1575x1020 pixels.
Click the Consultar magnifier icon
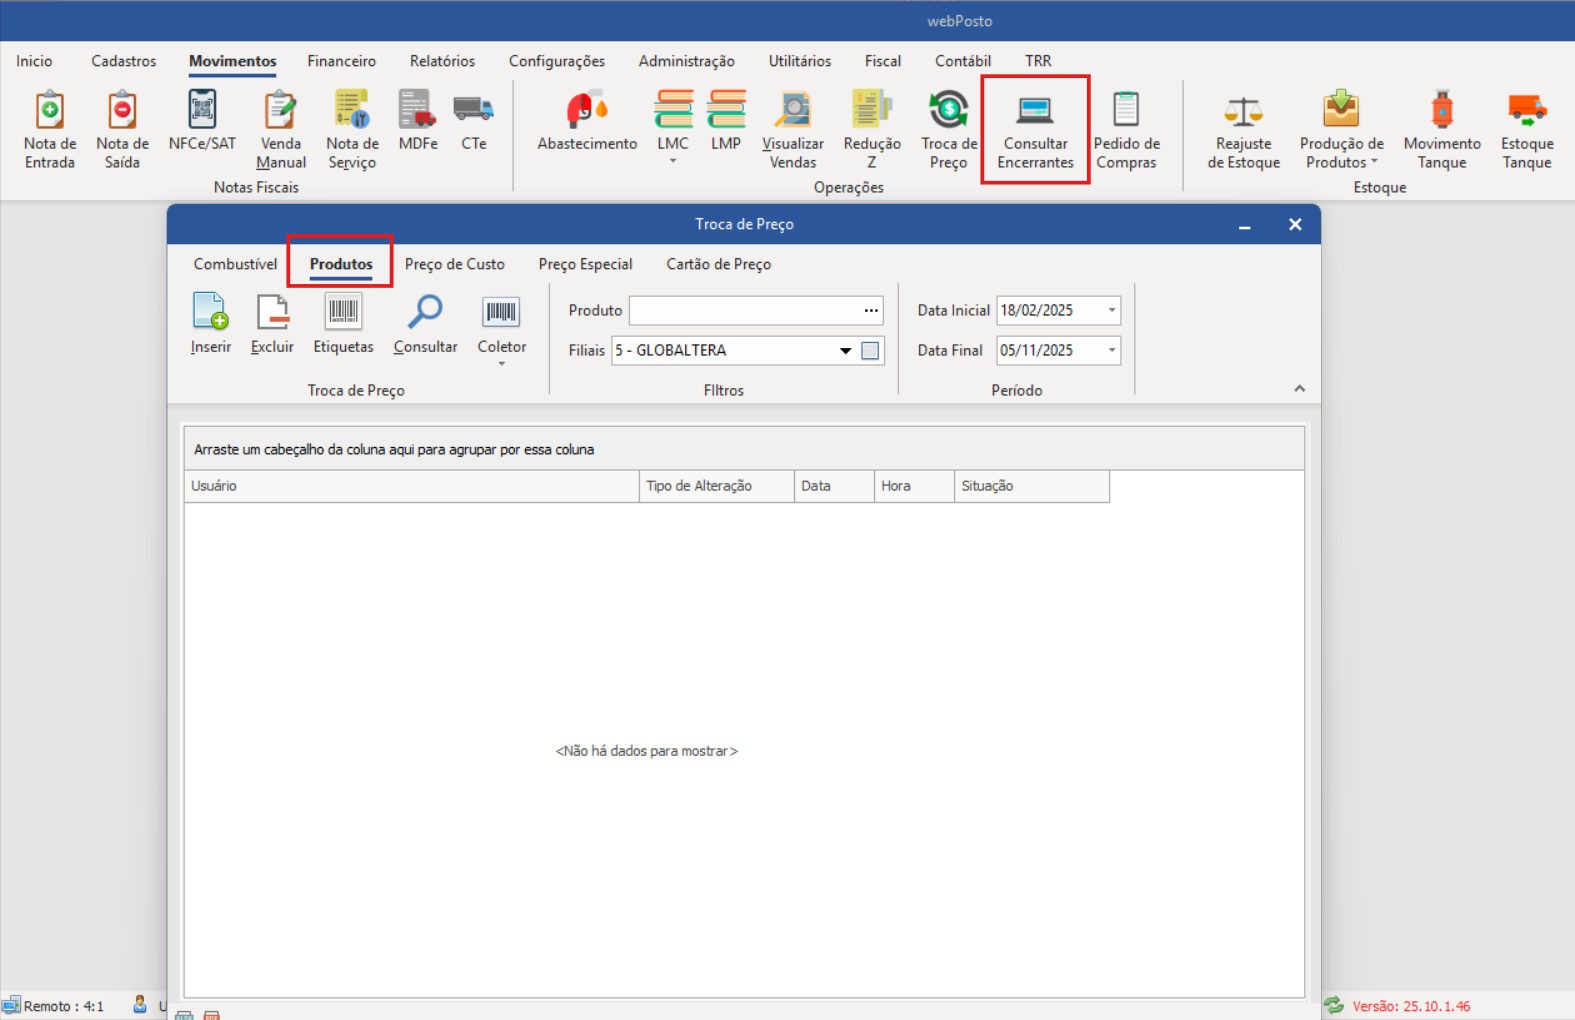tap(425, 313)
